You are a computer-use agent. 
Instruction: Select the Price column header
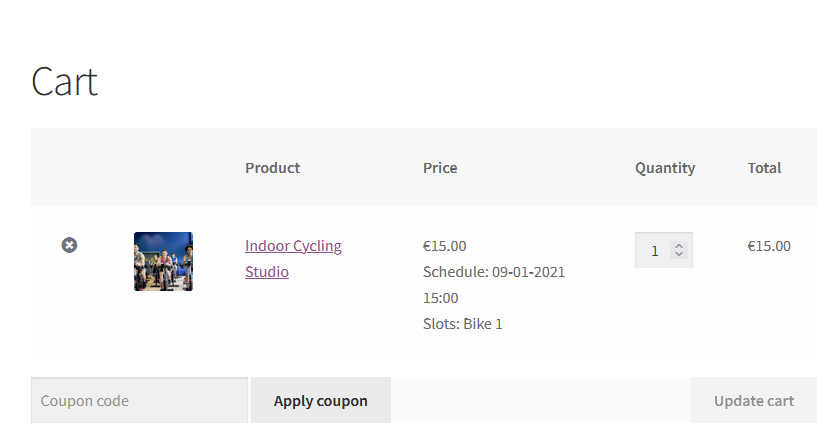pyautogui.click(x=440, y=168)
